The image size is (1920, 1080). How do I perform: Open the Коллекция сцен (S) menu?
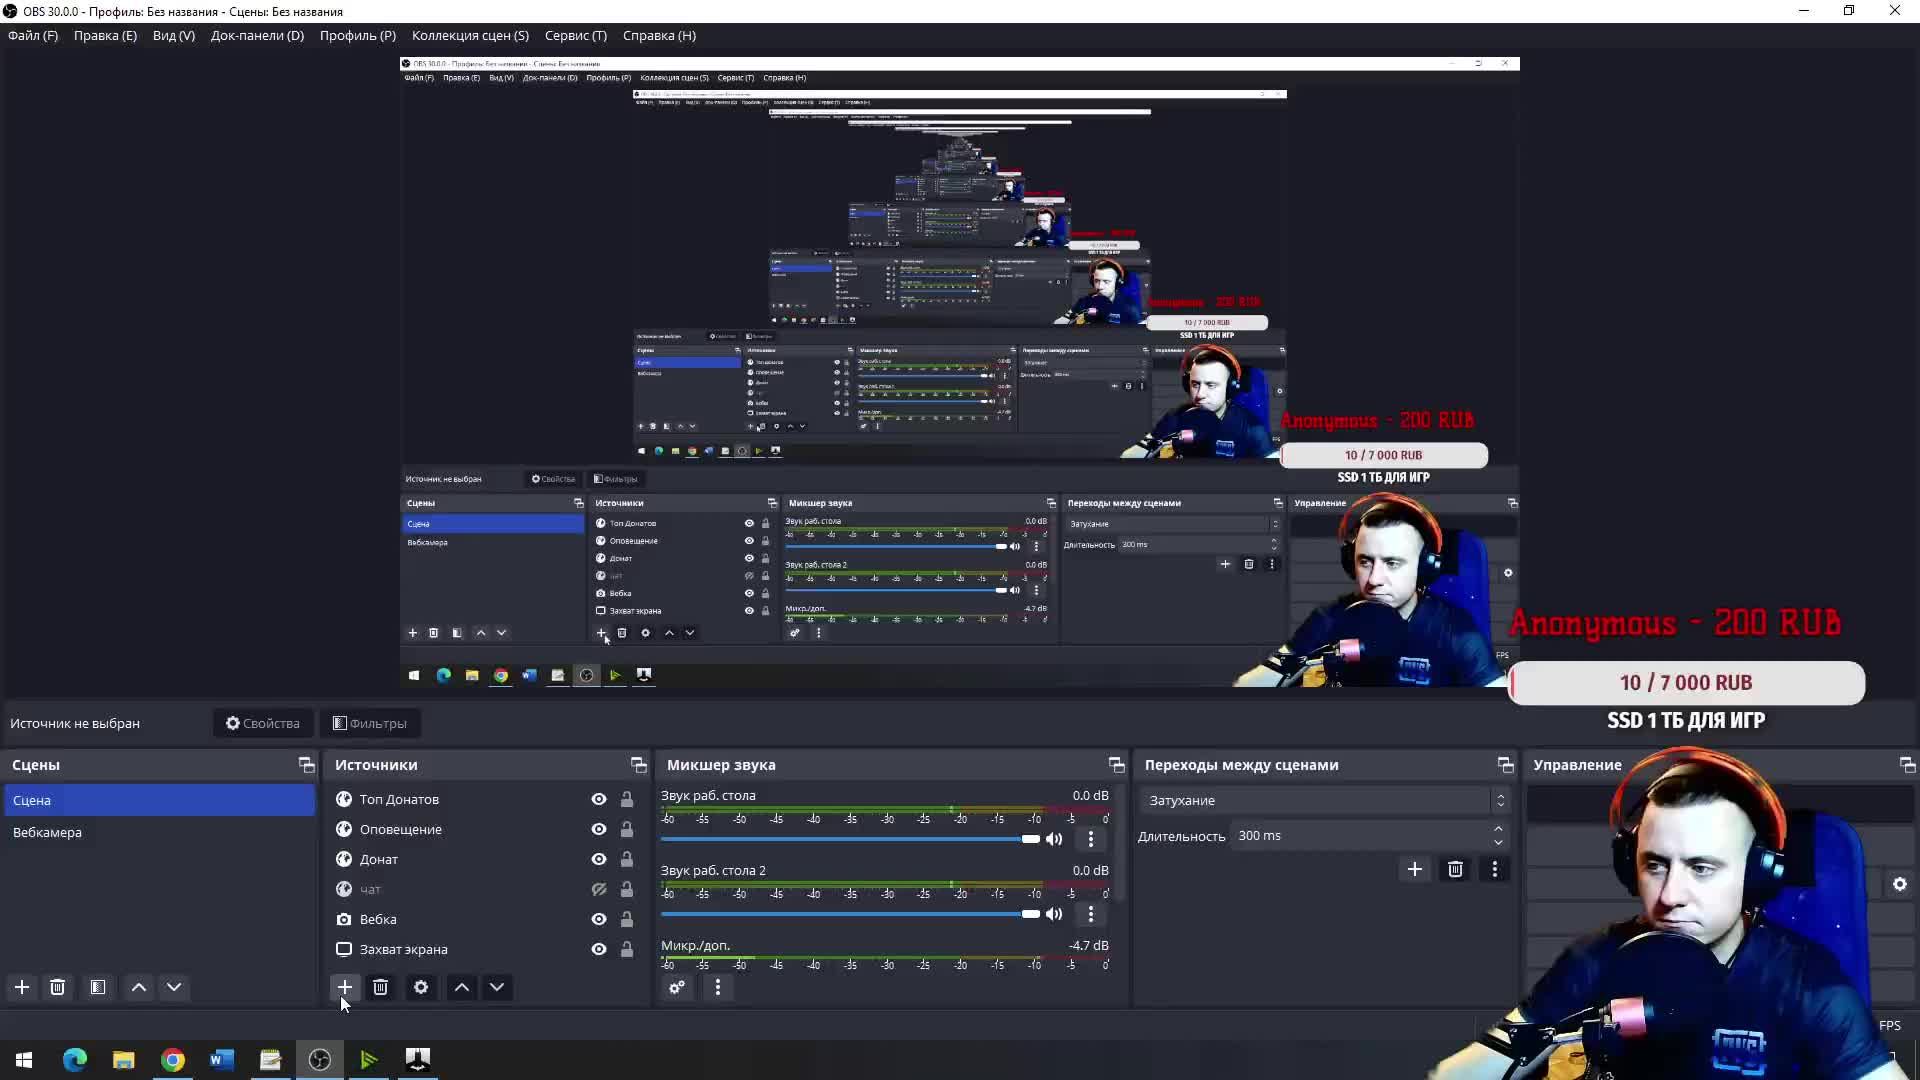point(470,35)
